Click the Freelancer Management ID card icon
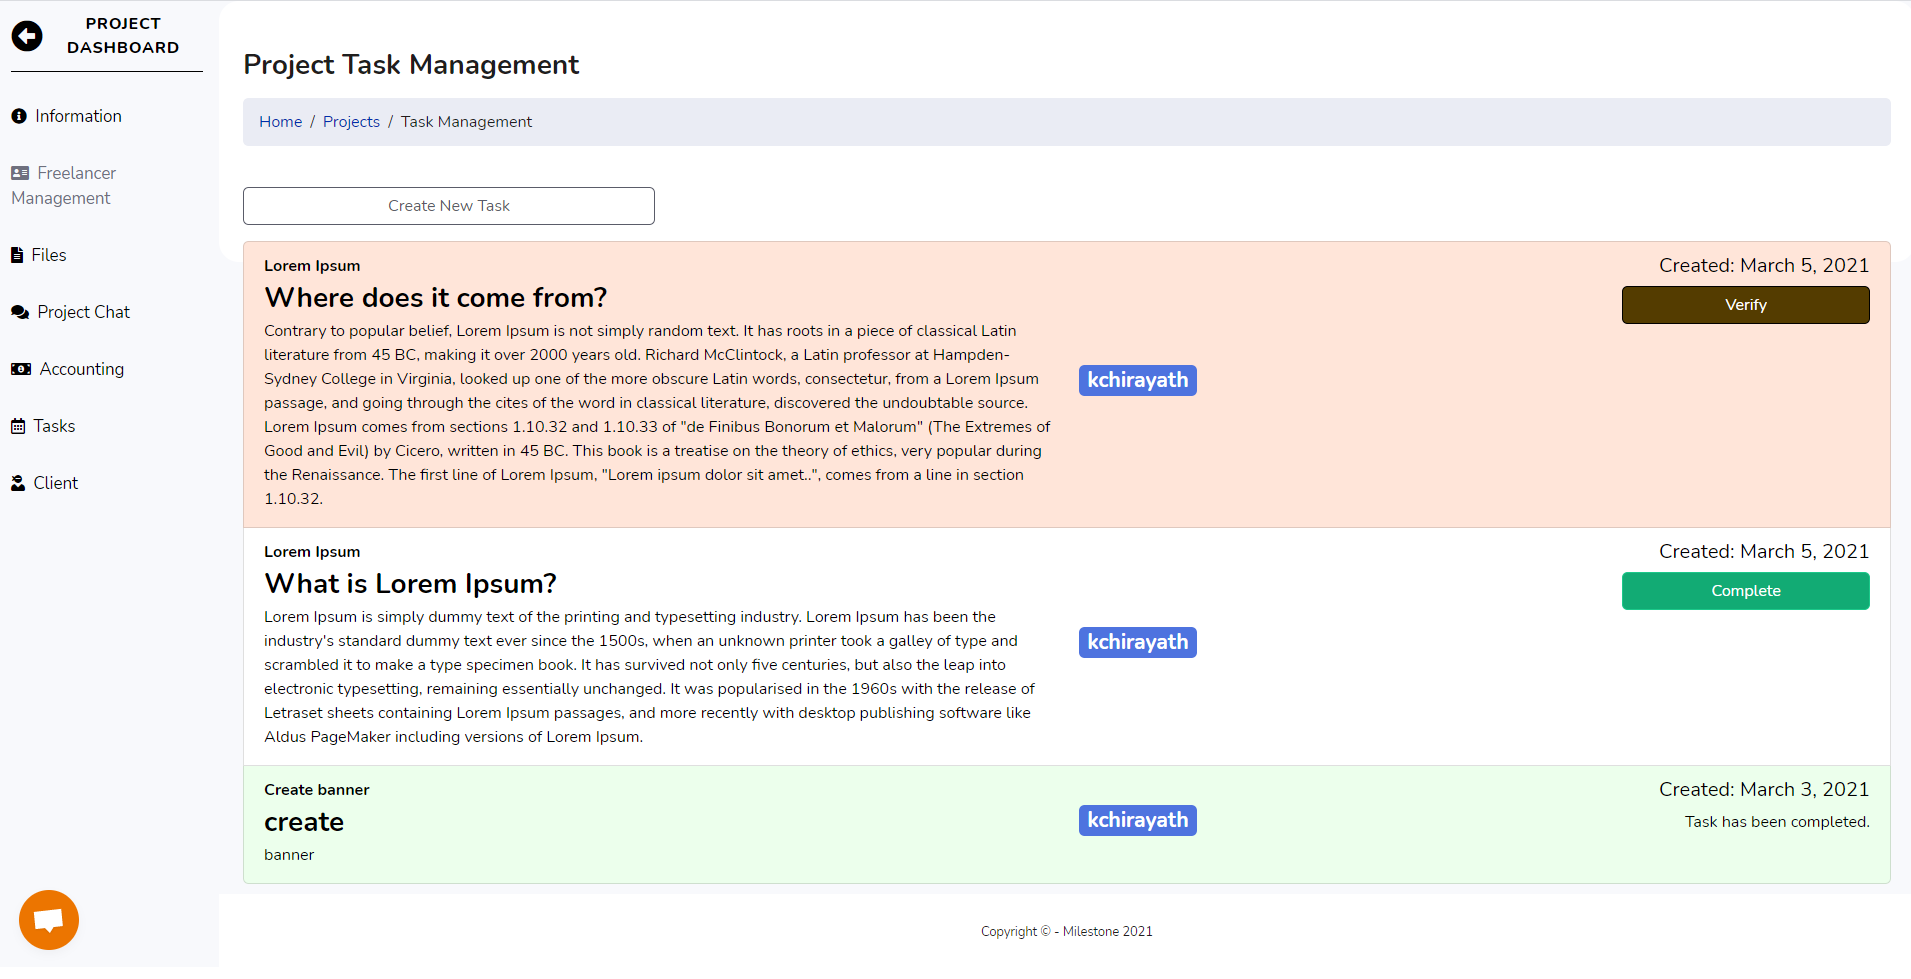The width and height of the screenshot is (1911, 979). tap(20, 173)
